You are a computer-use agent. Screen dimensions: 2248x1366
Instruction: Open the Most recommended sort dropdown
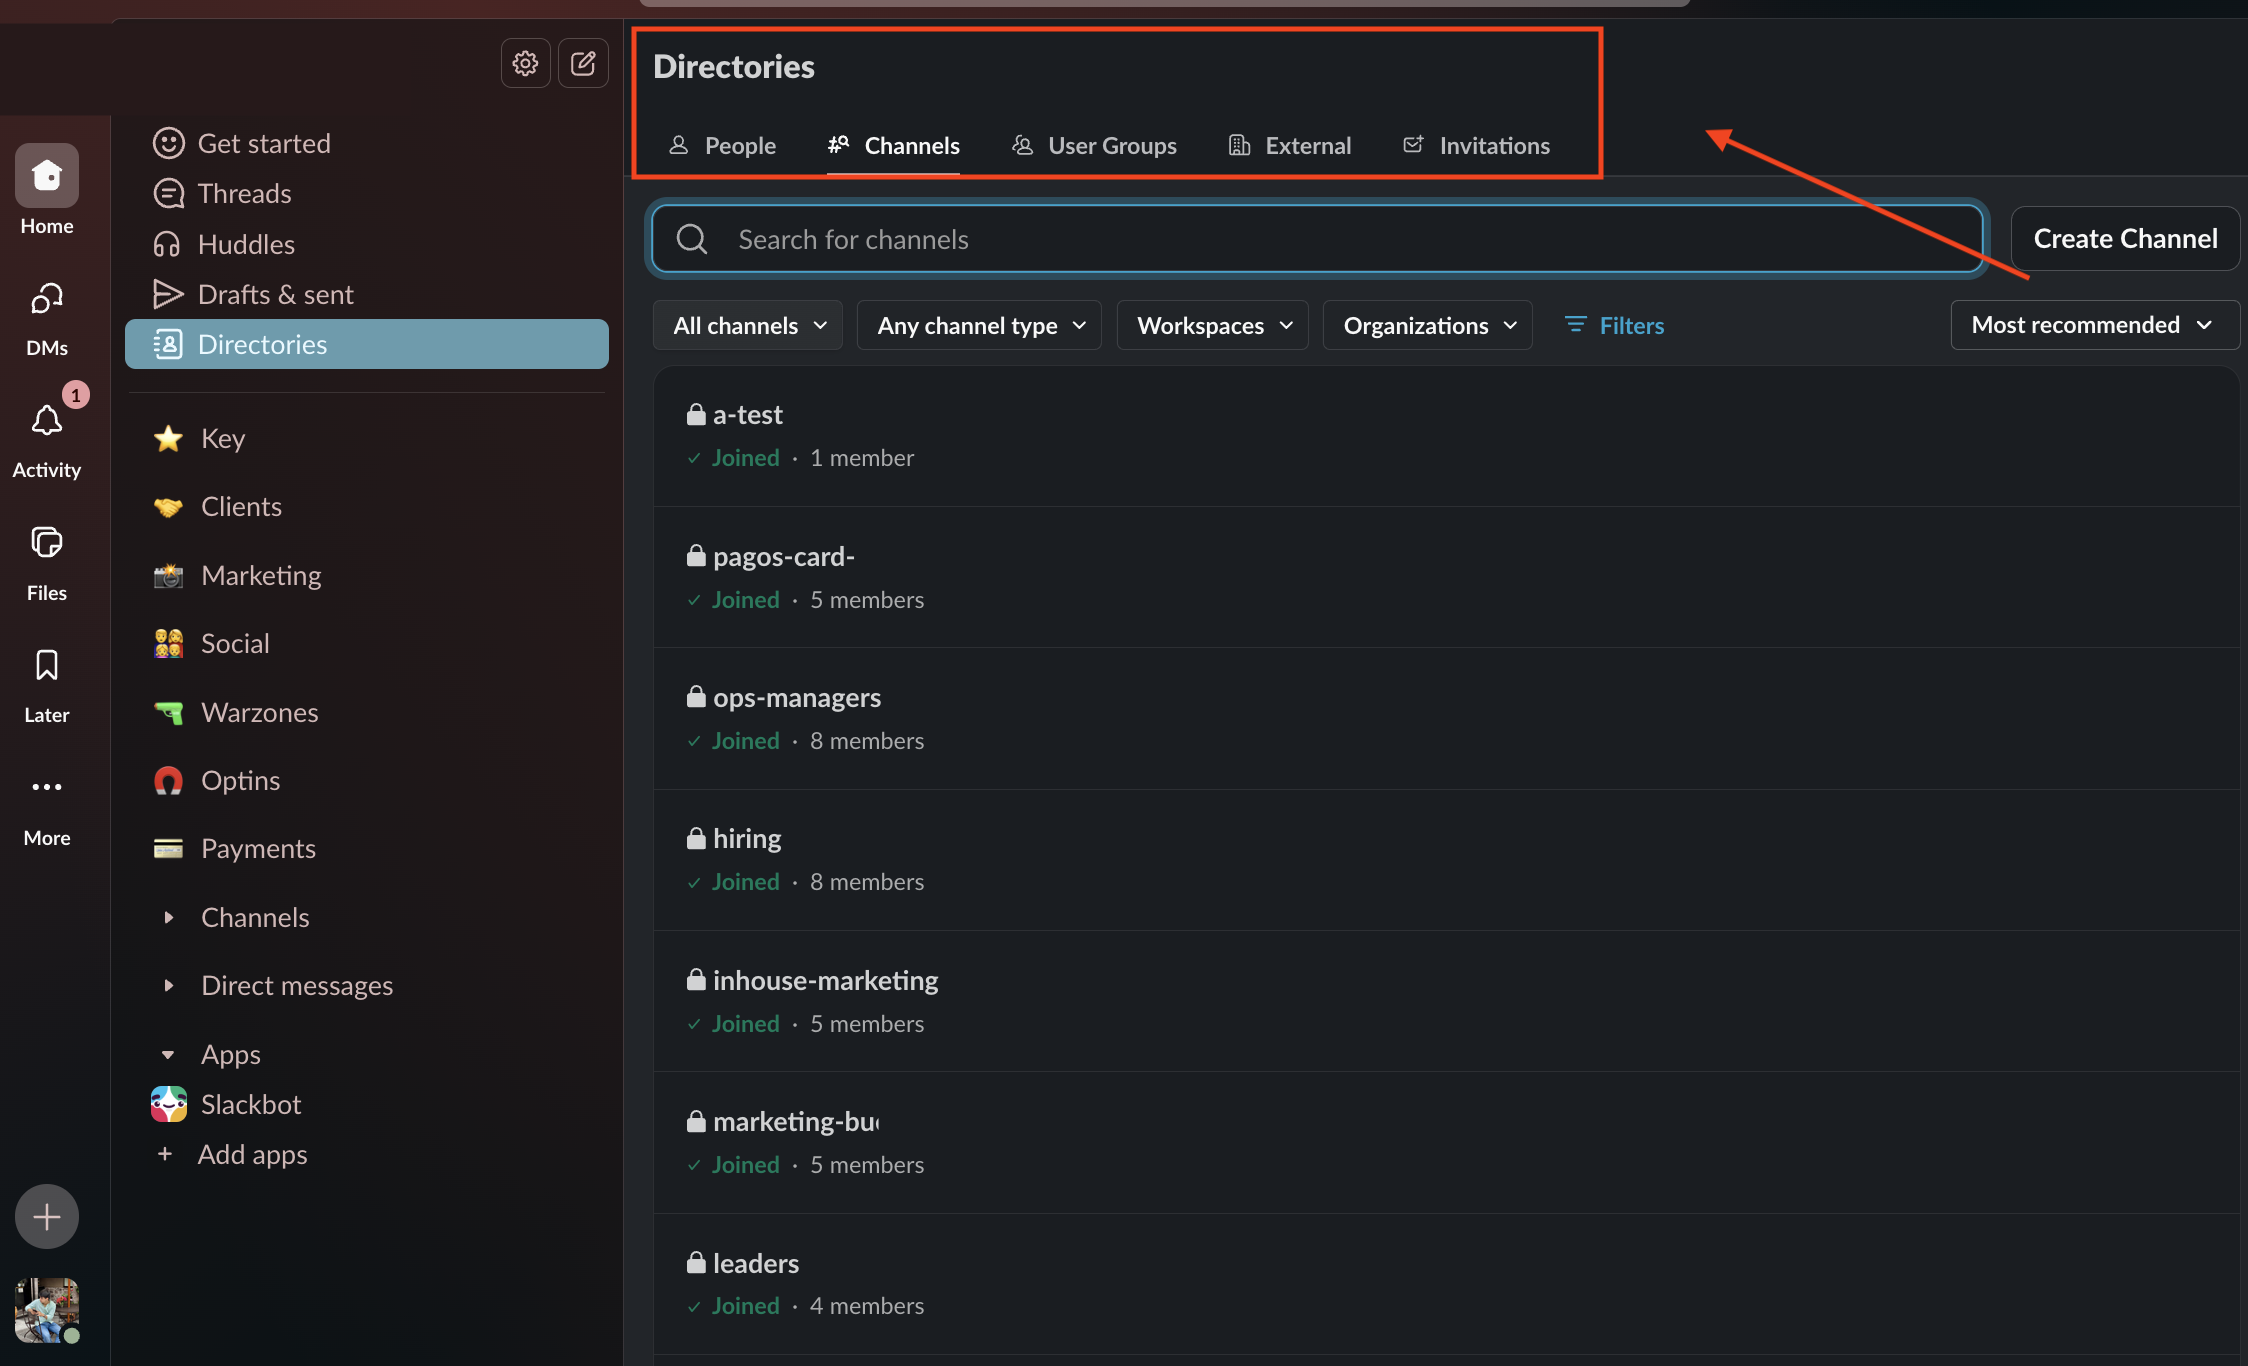[2094, 325]
